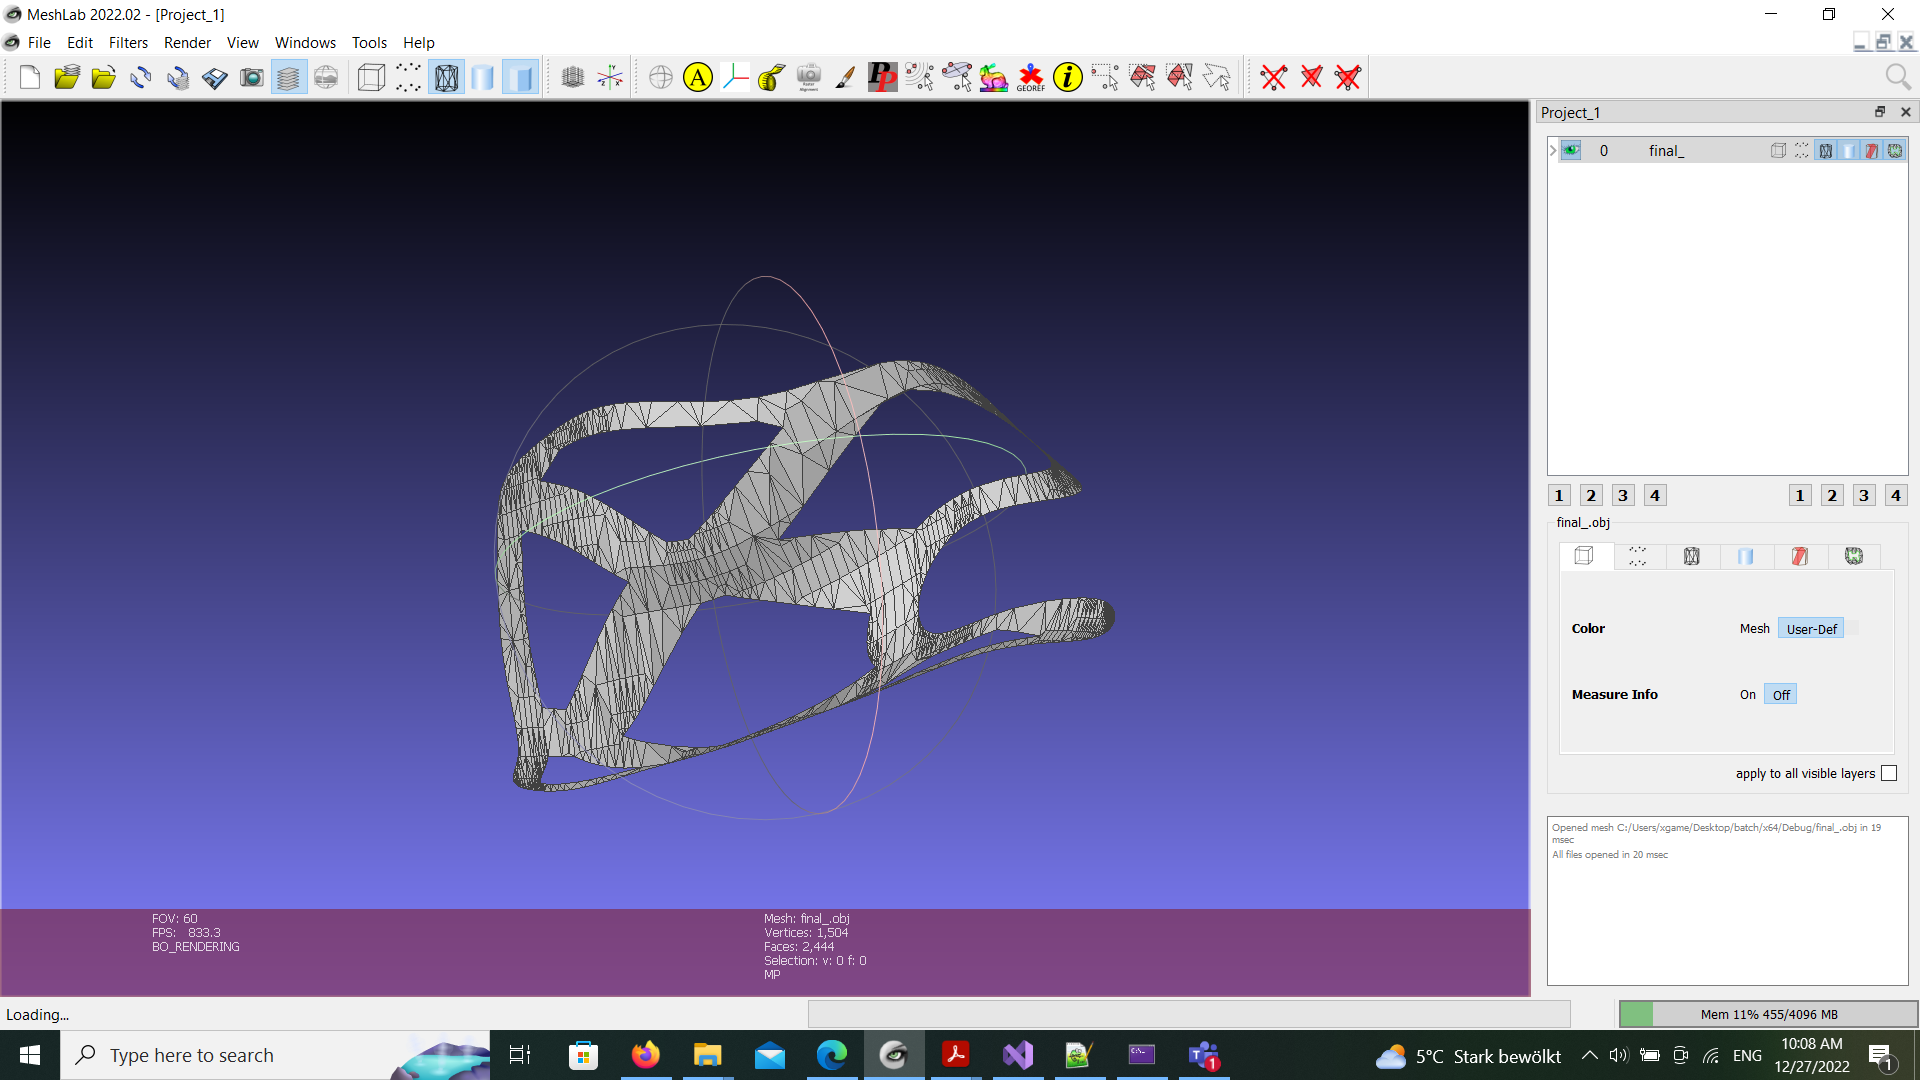Open the PickPoints PP tool
Image resolution: width=1920 pixels, height=1080 pixels.
(x=883, y=77)
